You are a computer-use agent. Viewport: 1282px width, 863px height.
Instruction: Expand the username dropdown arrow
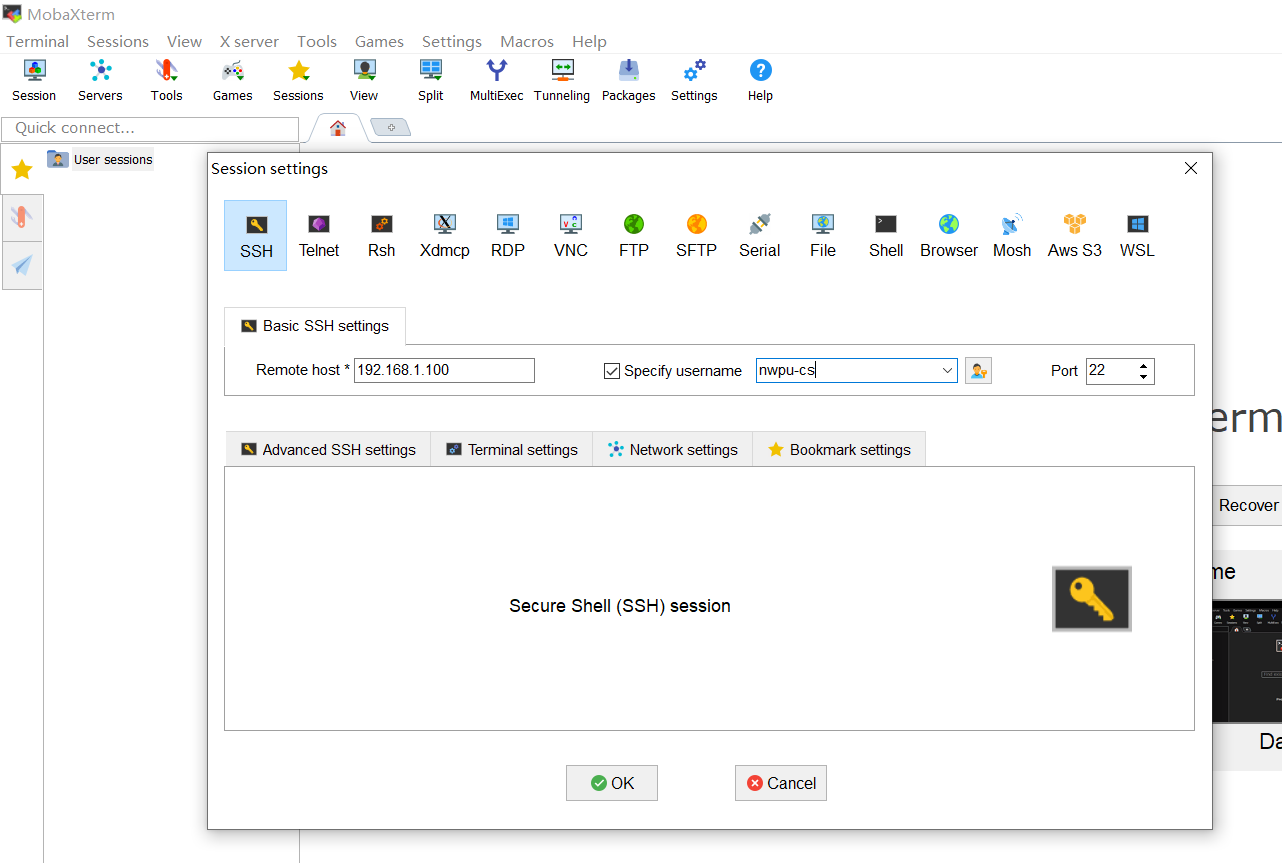click(x=947, y=371)
